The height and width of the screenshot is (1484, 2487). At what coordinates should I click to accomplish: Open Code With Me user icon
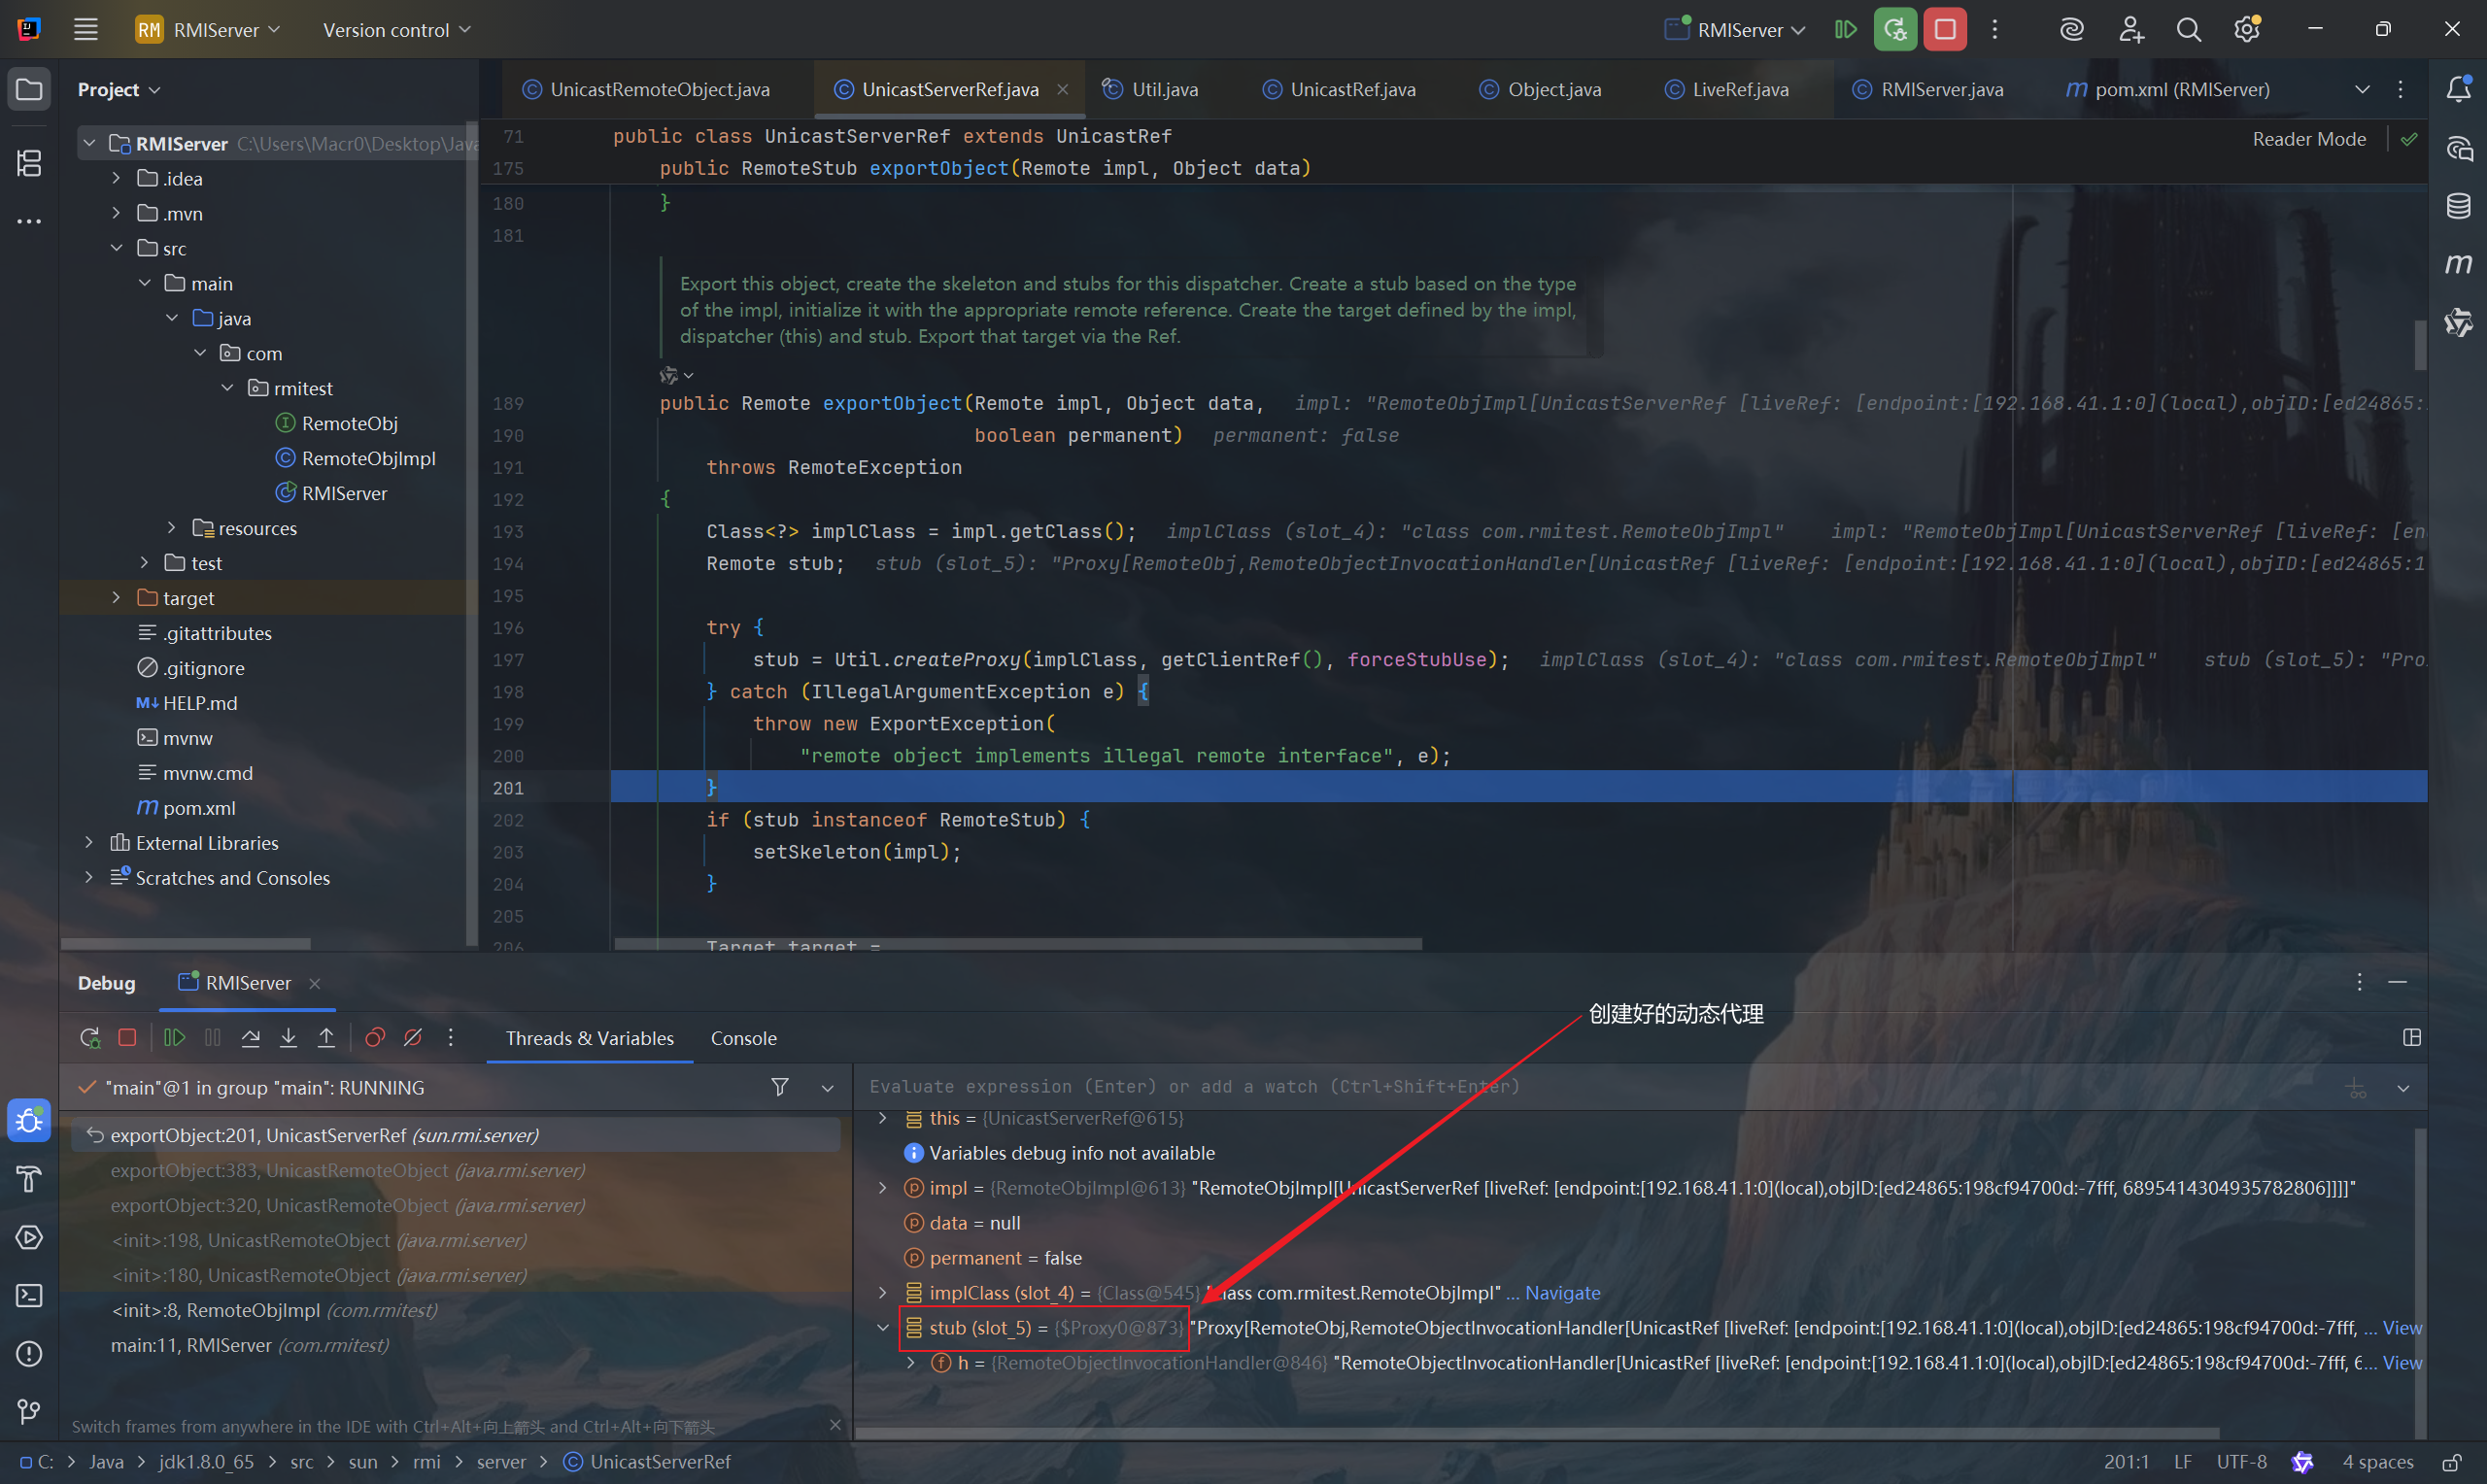(2131, 30)
